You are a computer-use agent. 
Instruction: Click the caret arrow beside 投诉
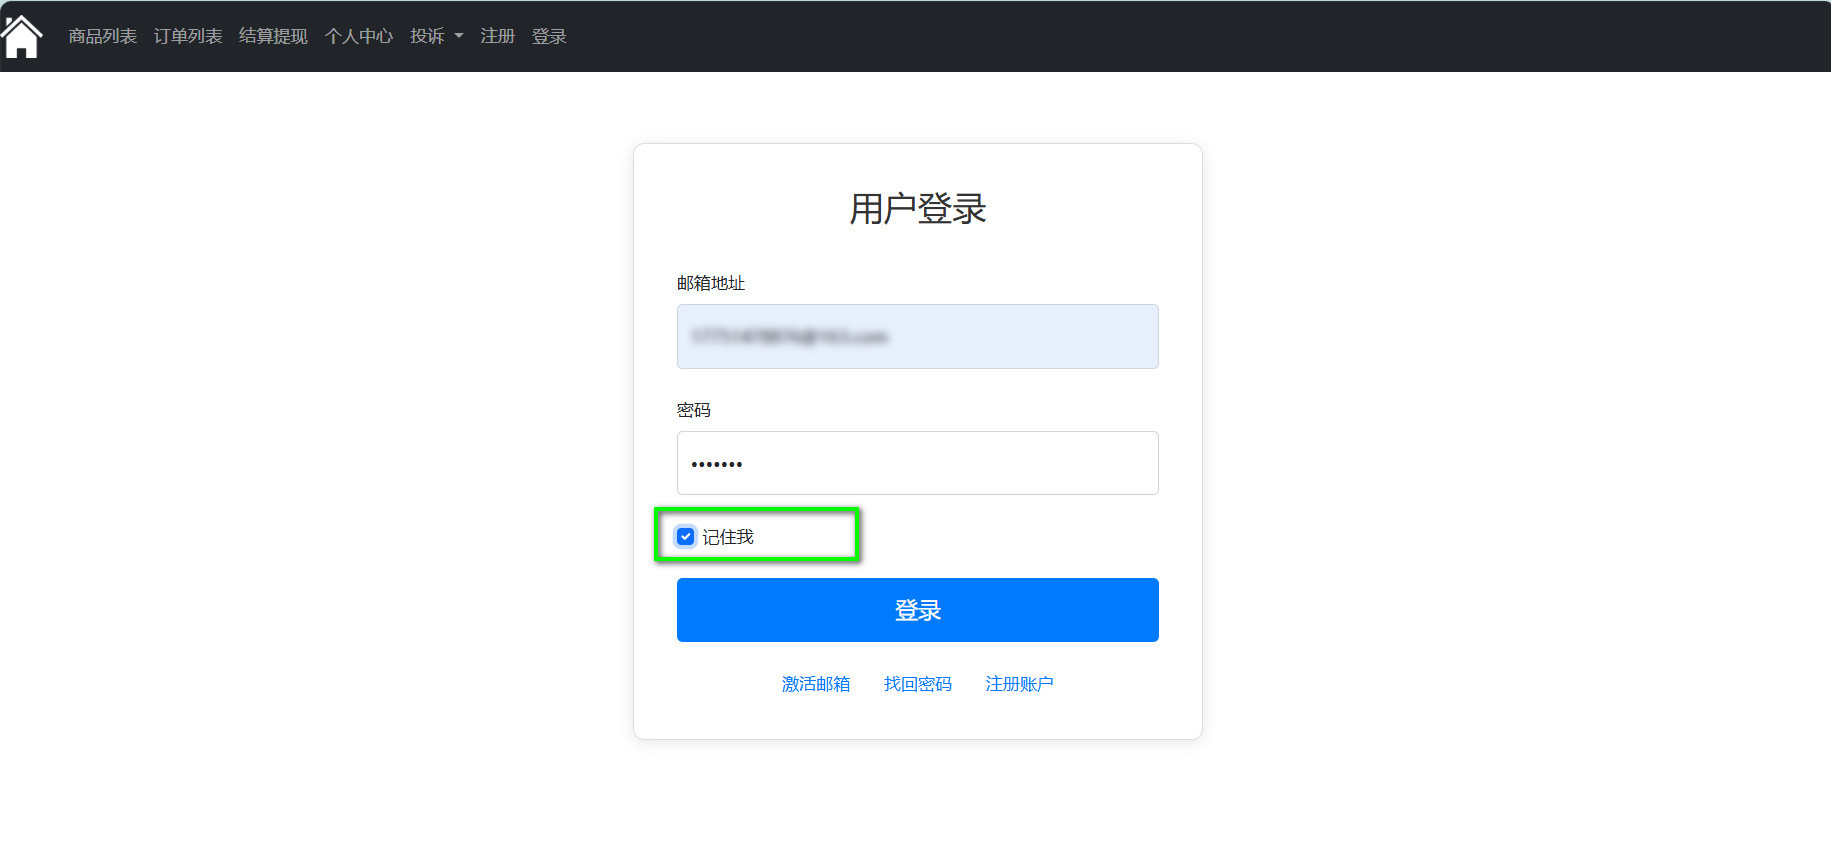click(x=459, y=37)
